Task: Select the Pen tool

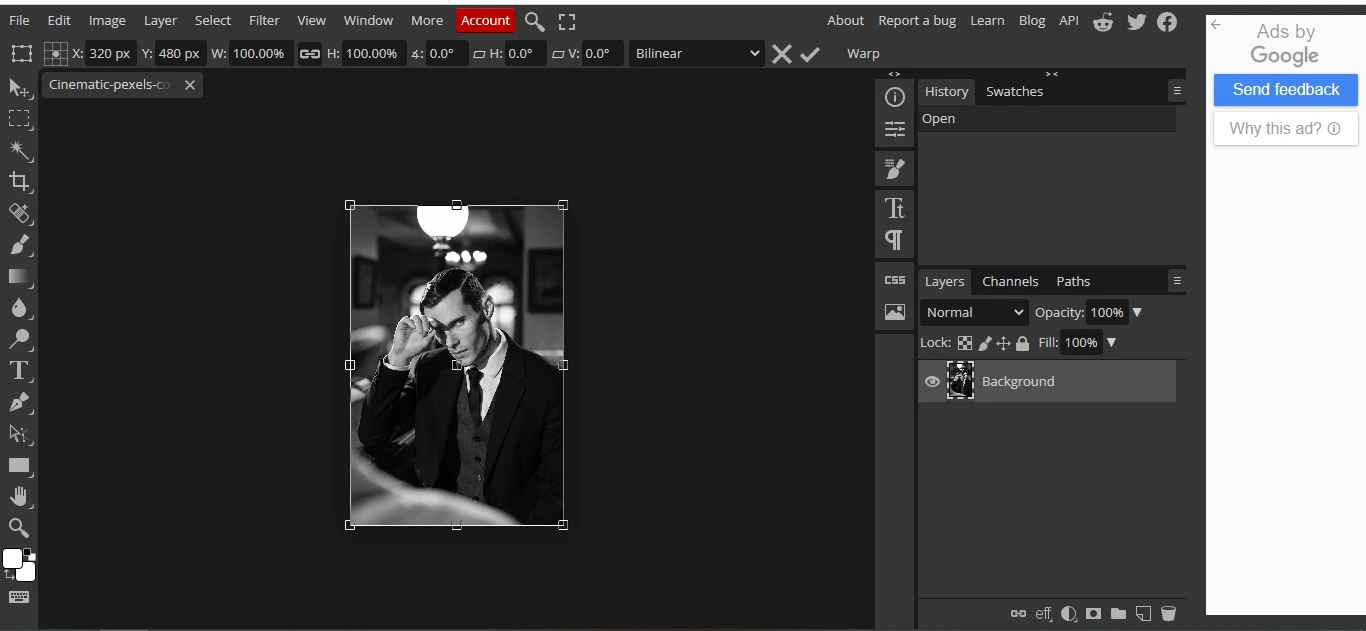Action: click(x=19, y=402)
